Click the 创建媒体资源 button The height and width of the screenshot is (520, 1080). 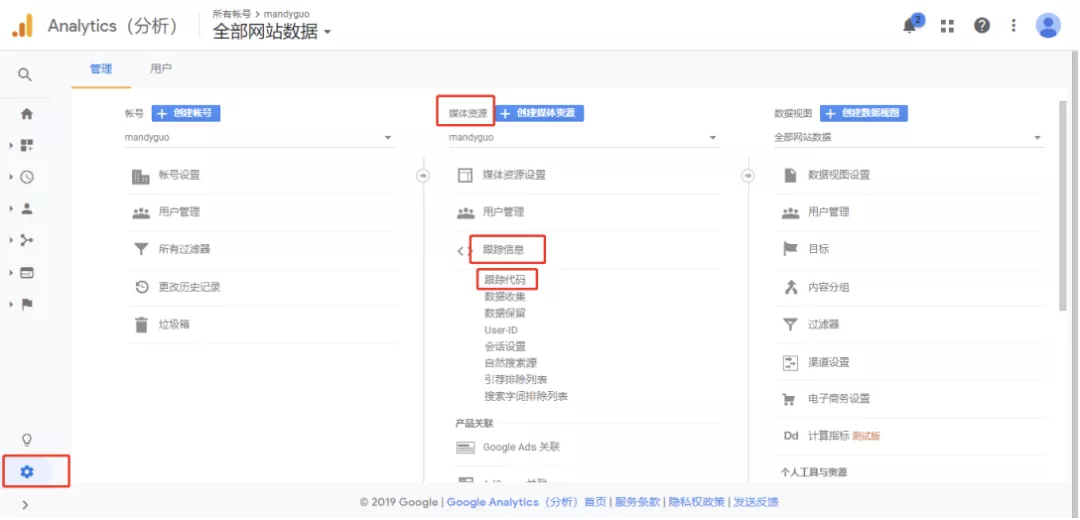pos(539,113)
